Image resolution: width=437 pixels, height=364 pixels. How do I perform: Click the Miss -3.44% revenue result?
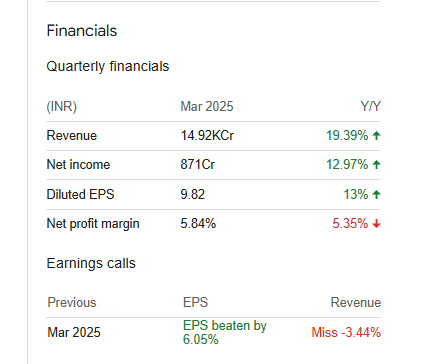(346, 332)
